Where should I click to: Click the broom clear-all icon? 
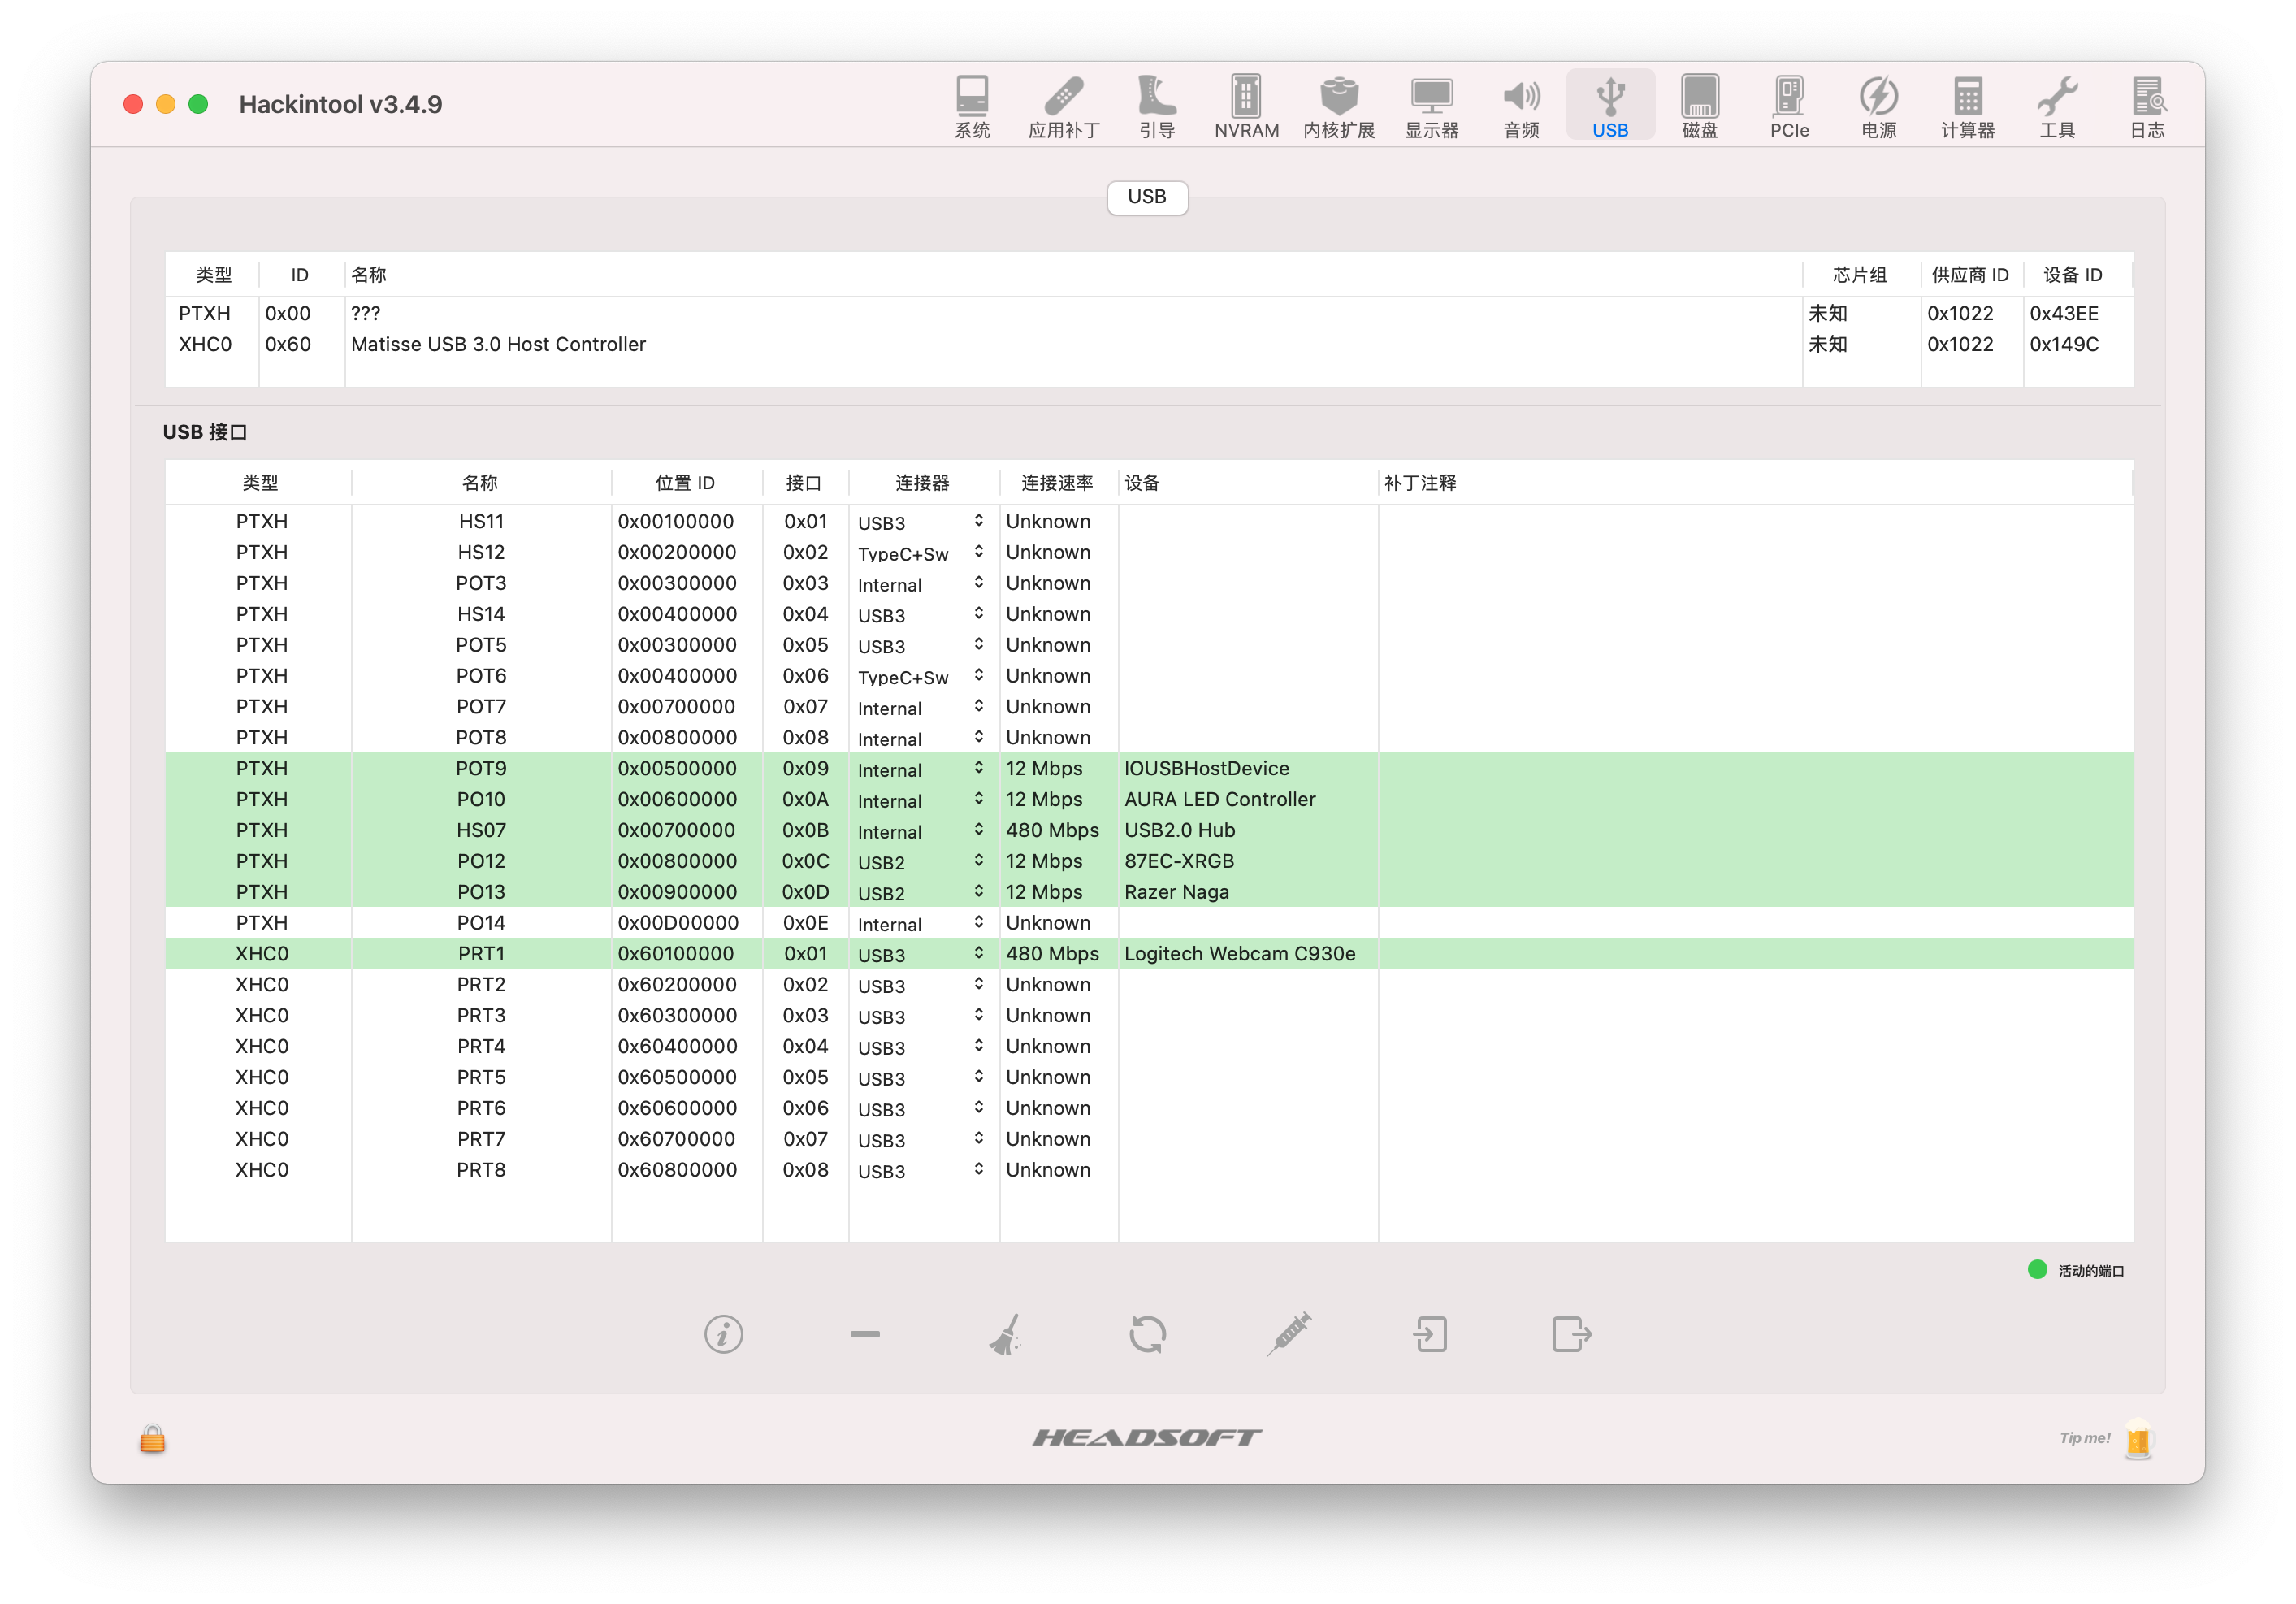coord(1006,1334)
